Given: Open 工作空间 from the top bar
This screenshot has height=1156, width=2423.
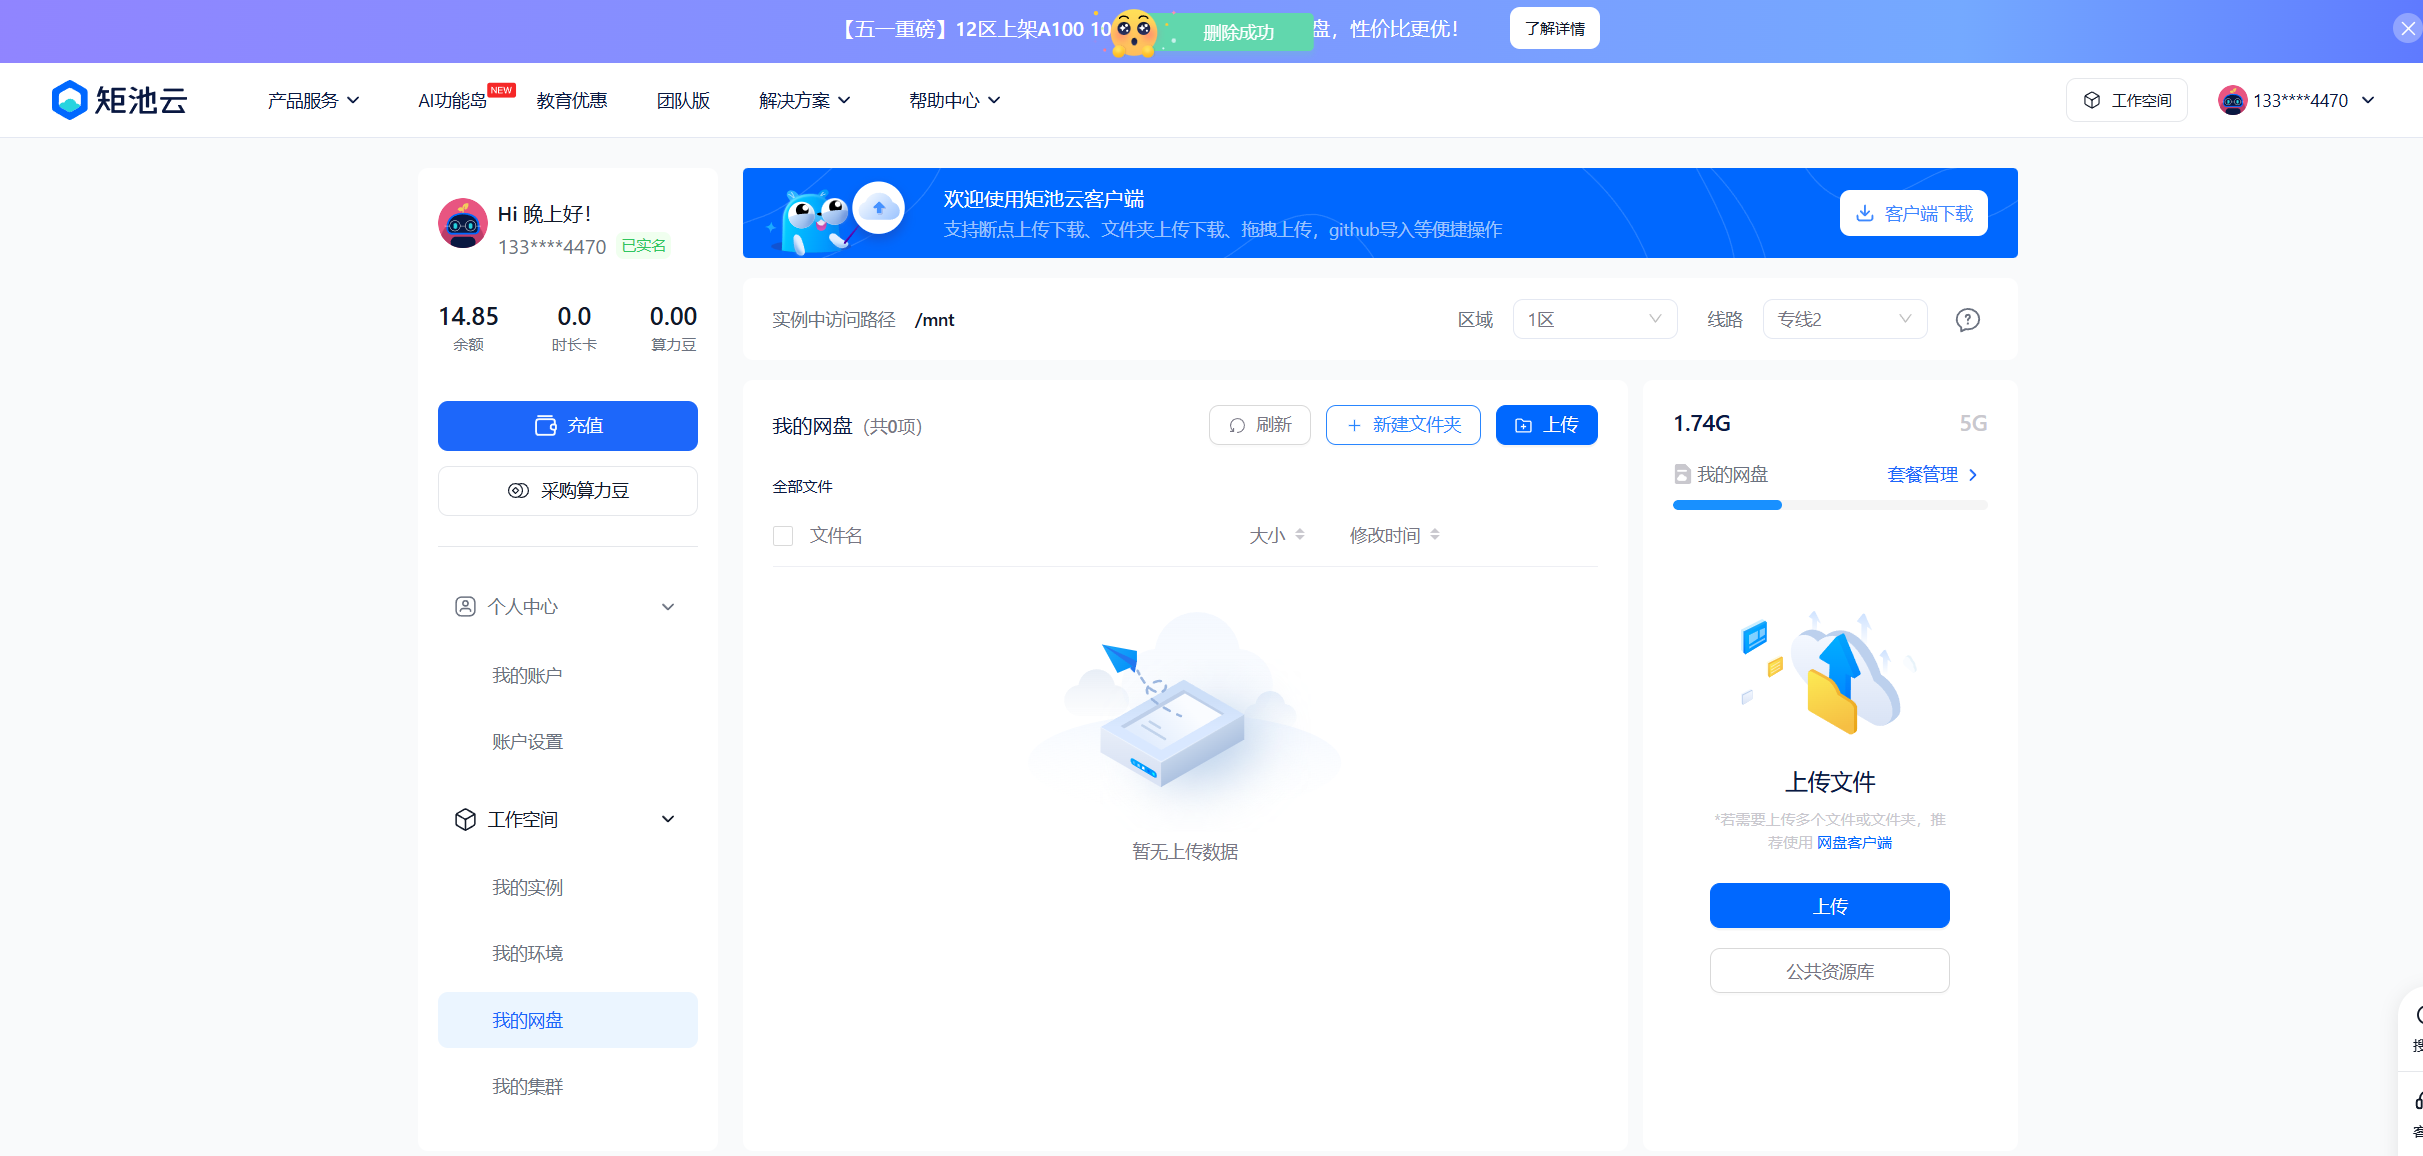Looking at the screenshot, I should 2127,100.
